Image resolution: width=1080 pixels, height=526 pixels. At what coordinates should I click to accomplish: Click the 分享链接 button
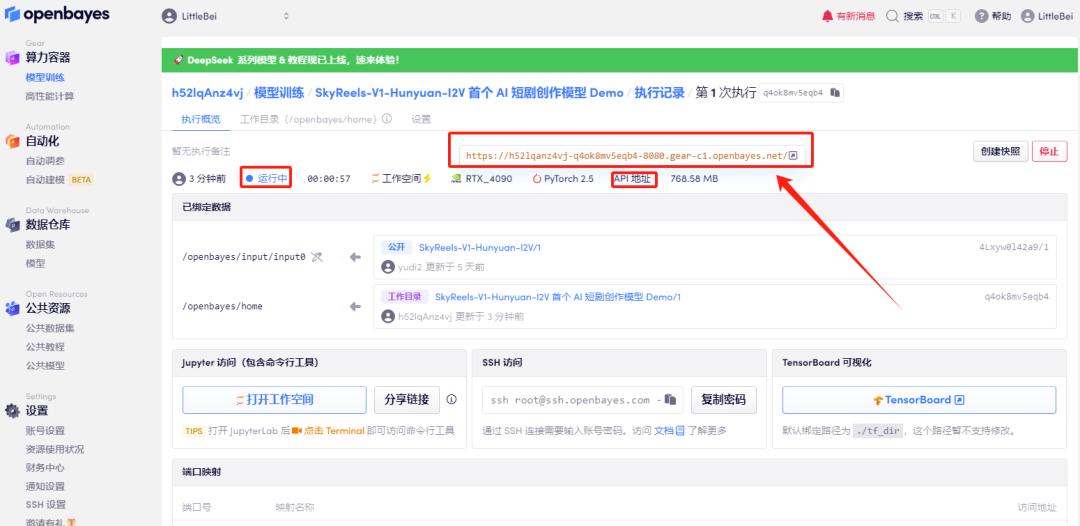(x=407, y=399)
